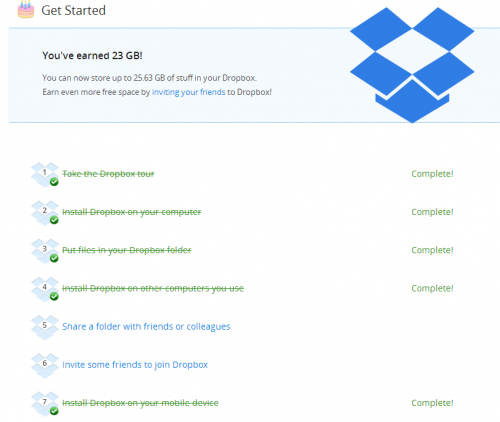Click 'Install Dropbox on other computers you use'
Screen dimensions: 500x422
153,288
